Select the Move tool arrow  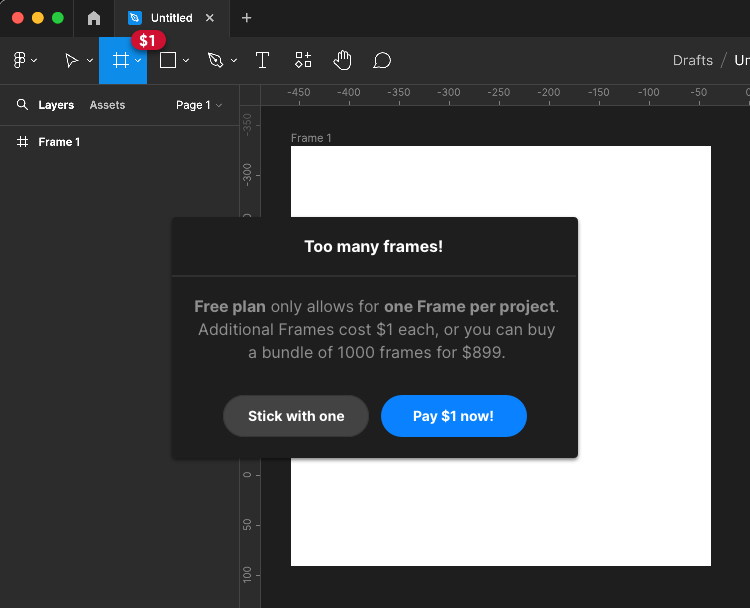click(x=71, y=60)
